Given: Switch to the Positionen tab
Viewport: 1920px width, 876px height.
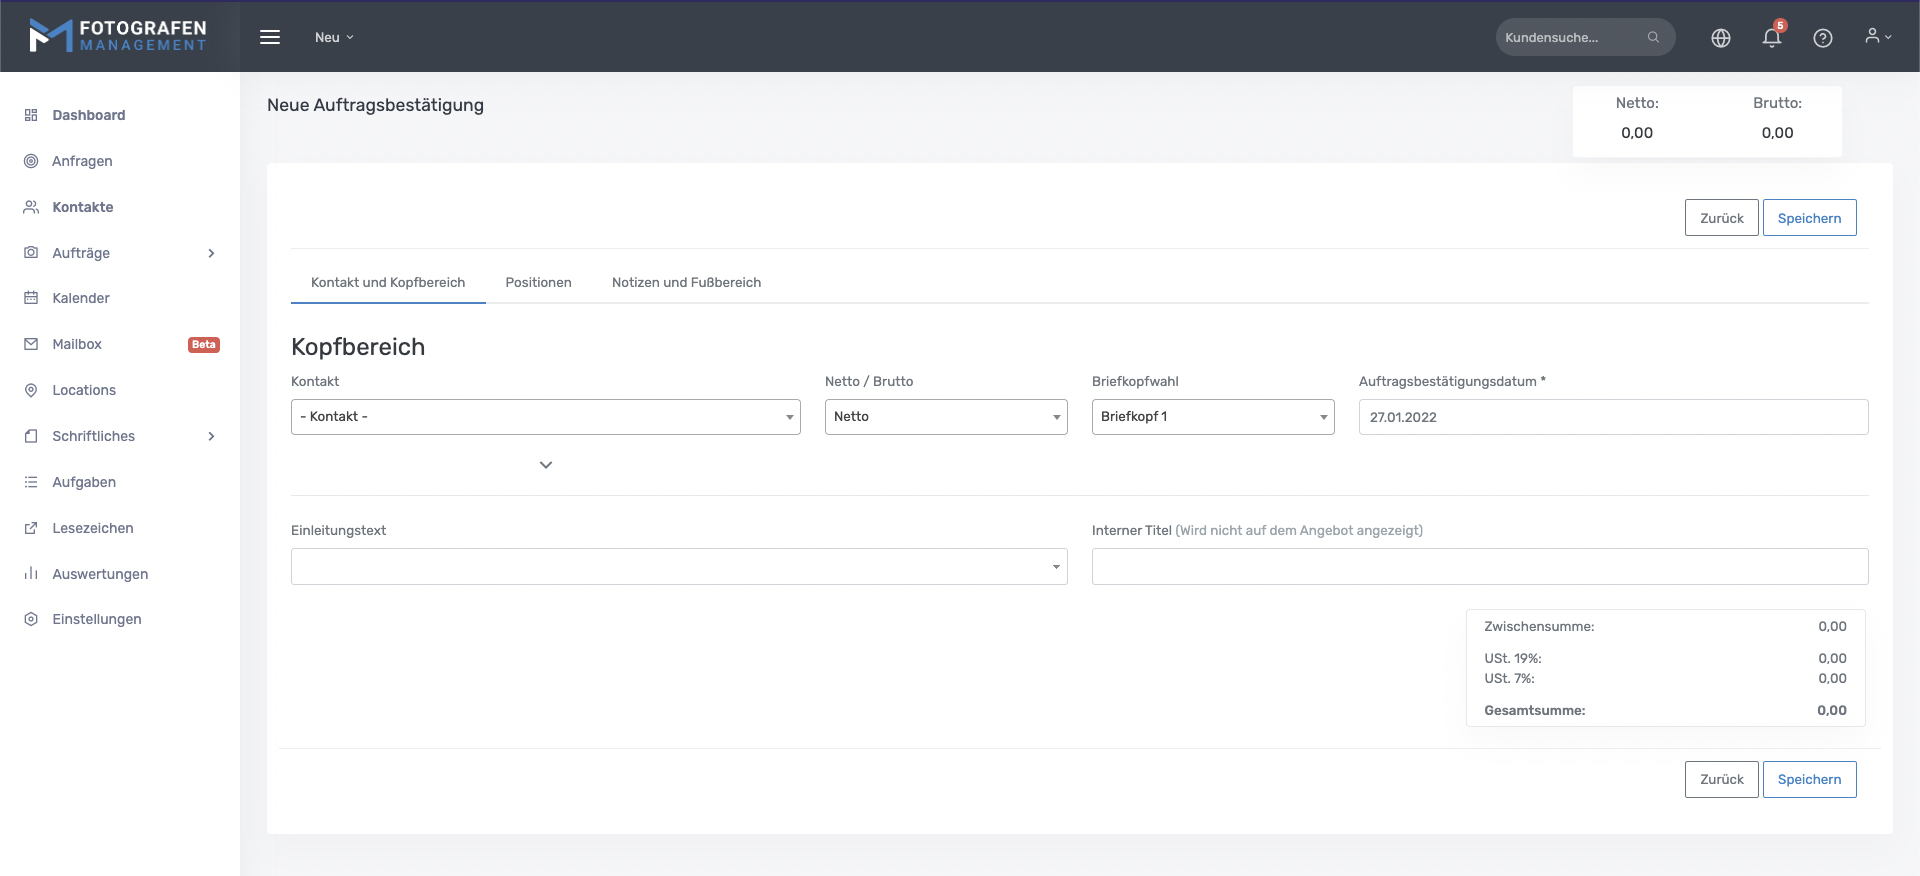Looking at the screenshot, I should [x=538, y=283].
